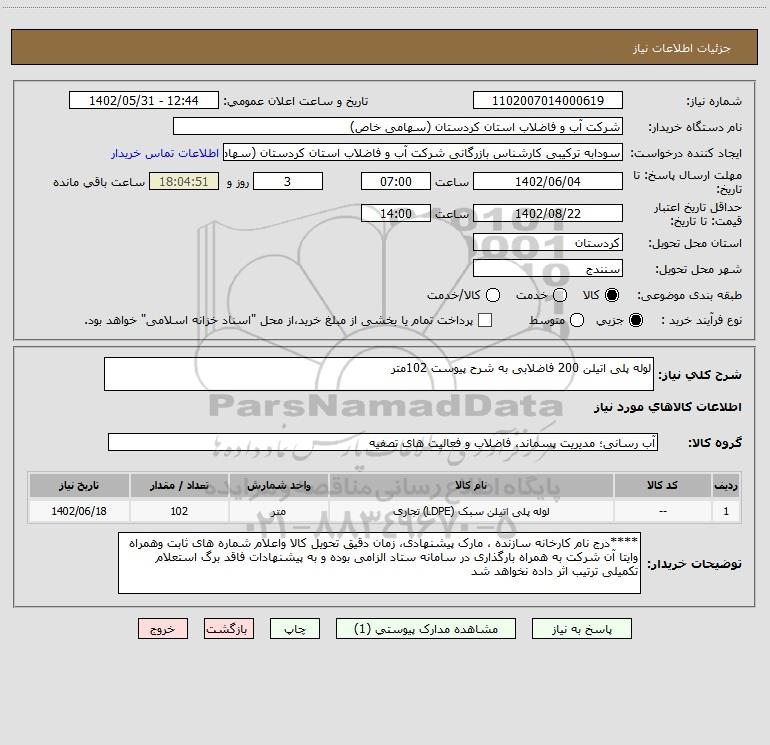Click the response deadline date 1402/06/04
This screenshot has width=770, height=745.
pos(548,181)
